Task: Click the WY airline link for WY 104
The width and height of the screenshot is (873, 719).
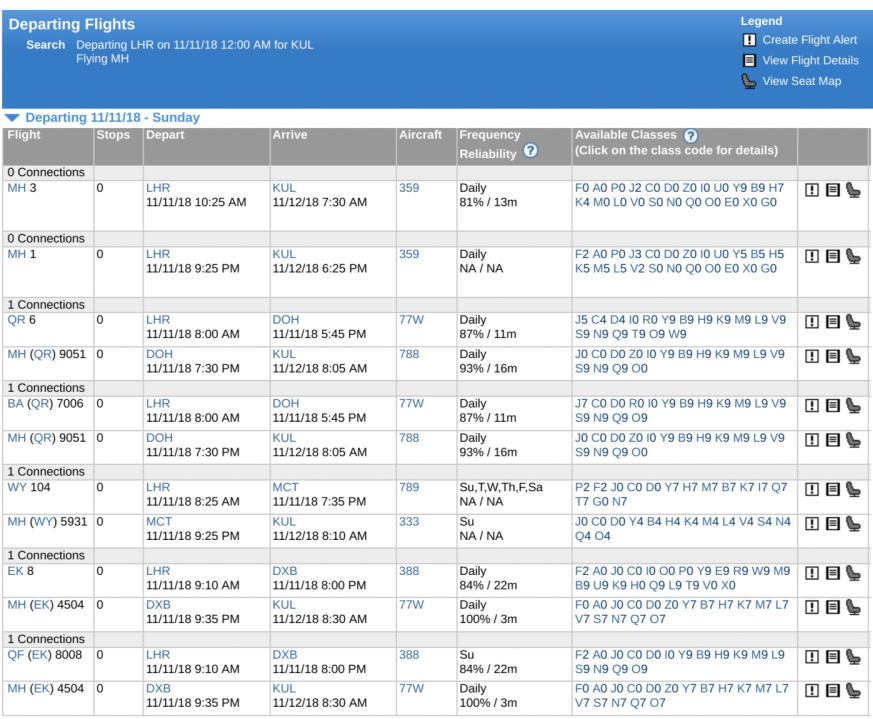Action: coord(17,487)
